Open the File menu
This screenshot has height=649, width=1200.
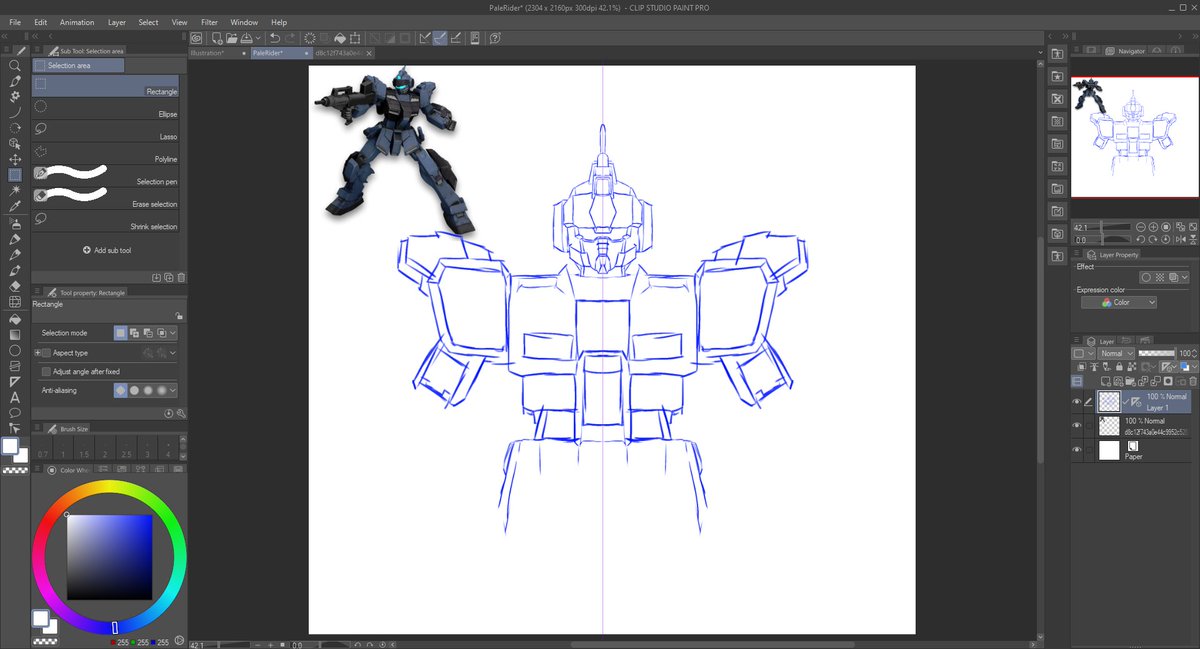click(13, 22)
